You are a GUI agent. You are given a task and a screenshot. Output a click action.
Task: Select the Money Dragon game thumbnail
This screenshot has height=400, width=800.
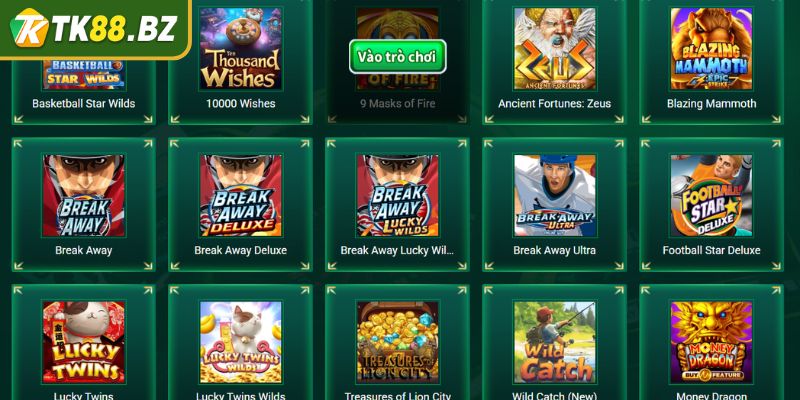(711, 342)
